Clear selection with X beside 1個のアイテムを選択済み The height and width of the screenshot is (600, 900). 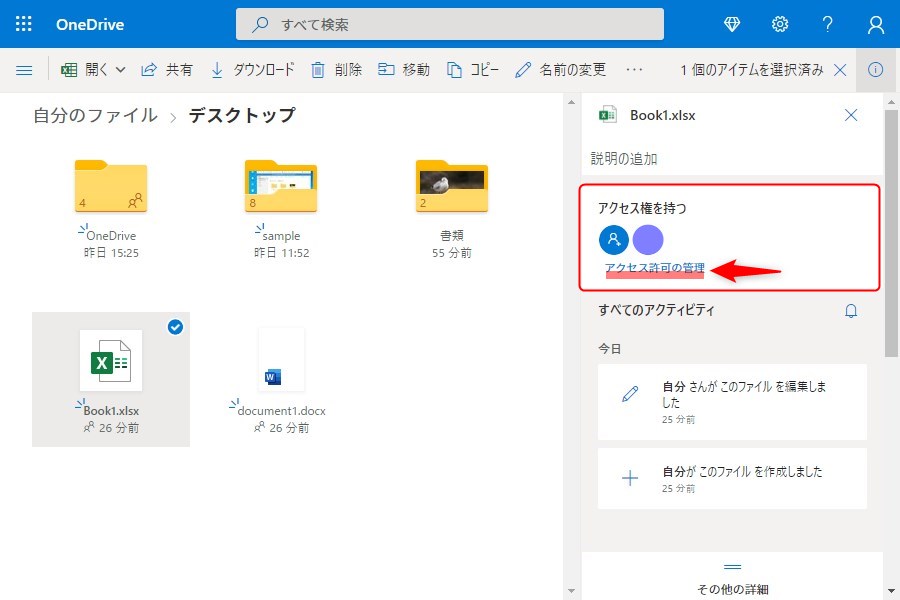click(x=840, y=70)
